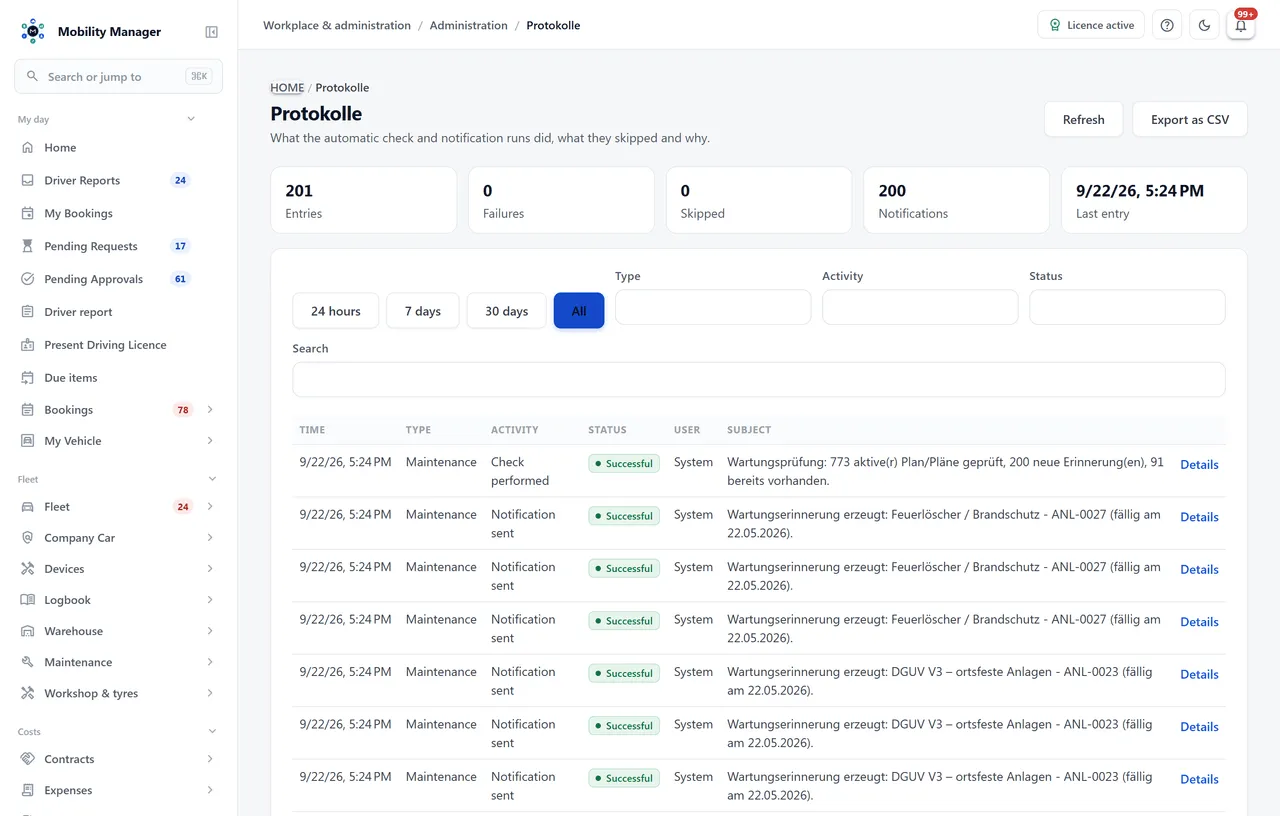1280x816 pixels.
Task: Click the My Bookings calendar icon
Action: click(27, 213)
